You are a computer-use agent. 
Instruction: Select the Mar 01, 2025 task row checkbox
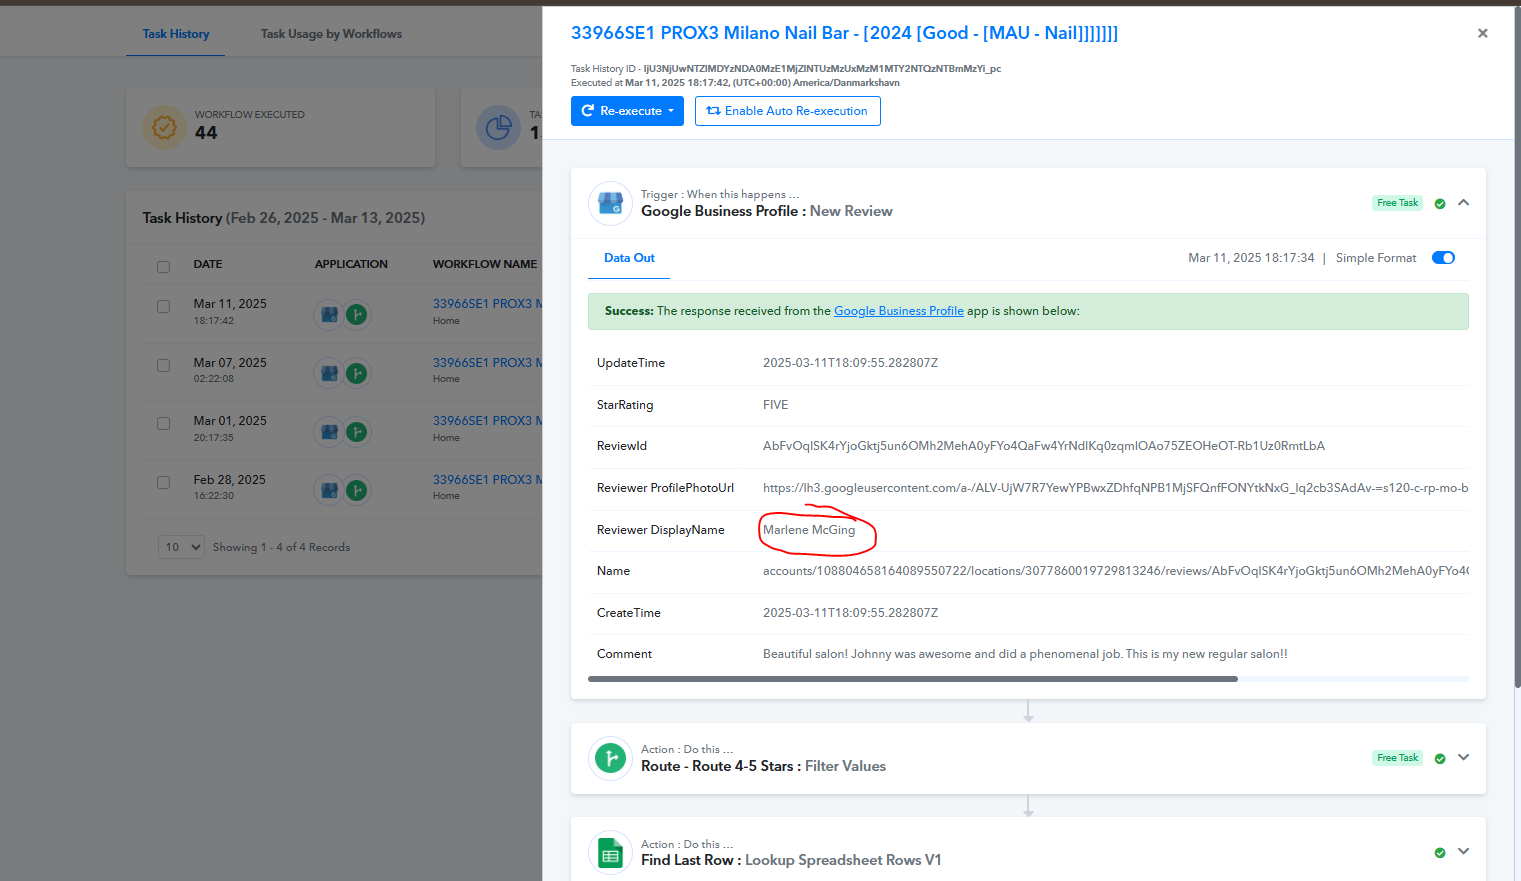tap(163, 424)
